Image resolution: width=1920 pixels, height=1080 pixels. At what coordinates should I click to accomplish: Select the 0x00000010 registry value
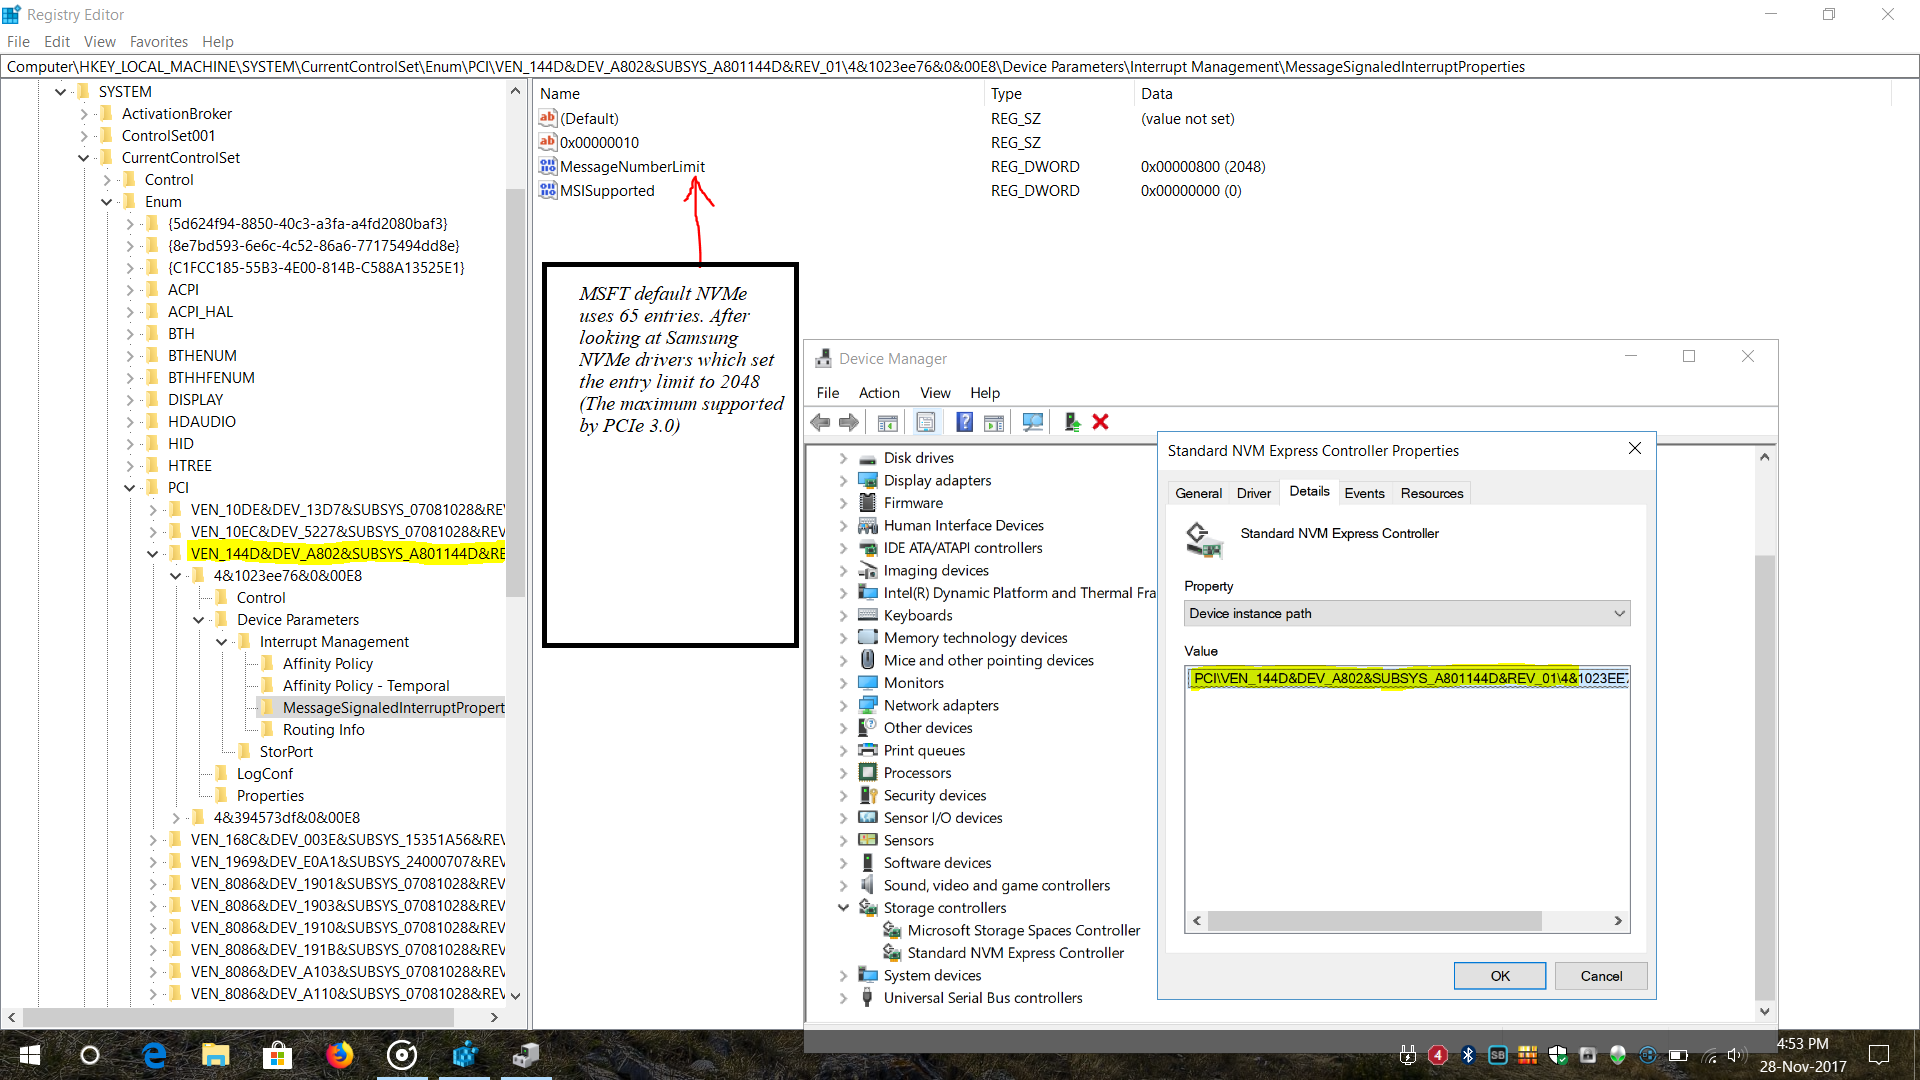tap(599, 142)
